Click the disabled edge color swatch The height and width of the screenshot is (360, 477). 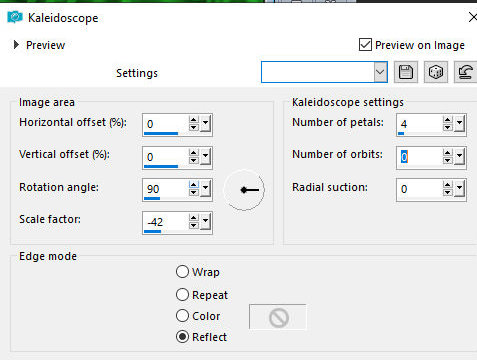(278, 317)
